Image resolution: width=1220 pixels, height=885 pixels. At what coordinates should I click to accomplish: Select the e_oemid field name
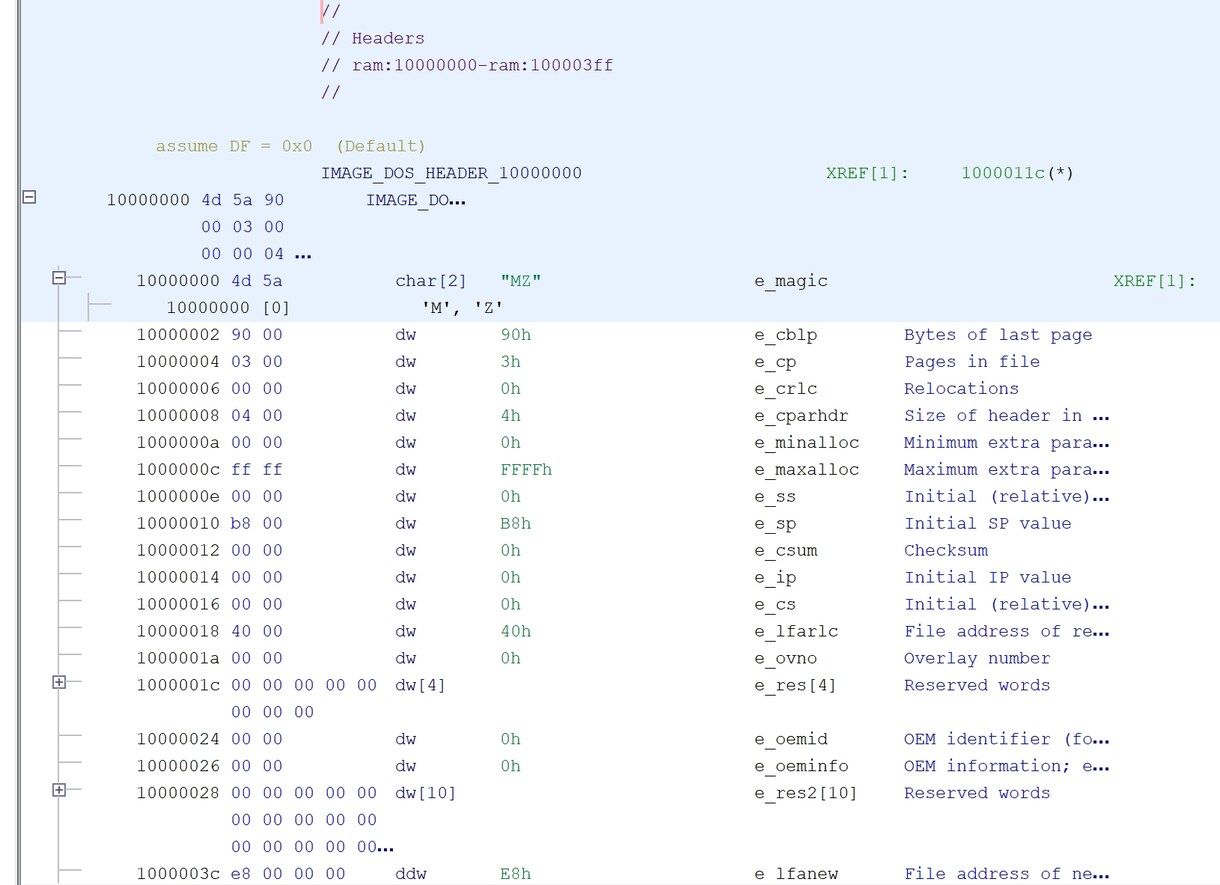791,740
